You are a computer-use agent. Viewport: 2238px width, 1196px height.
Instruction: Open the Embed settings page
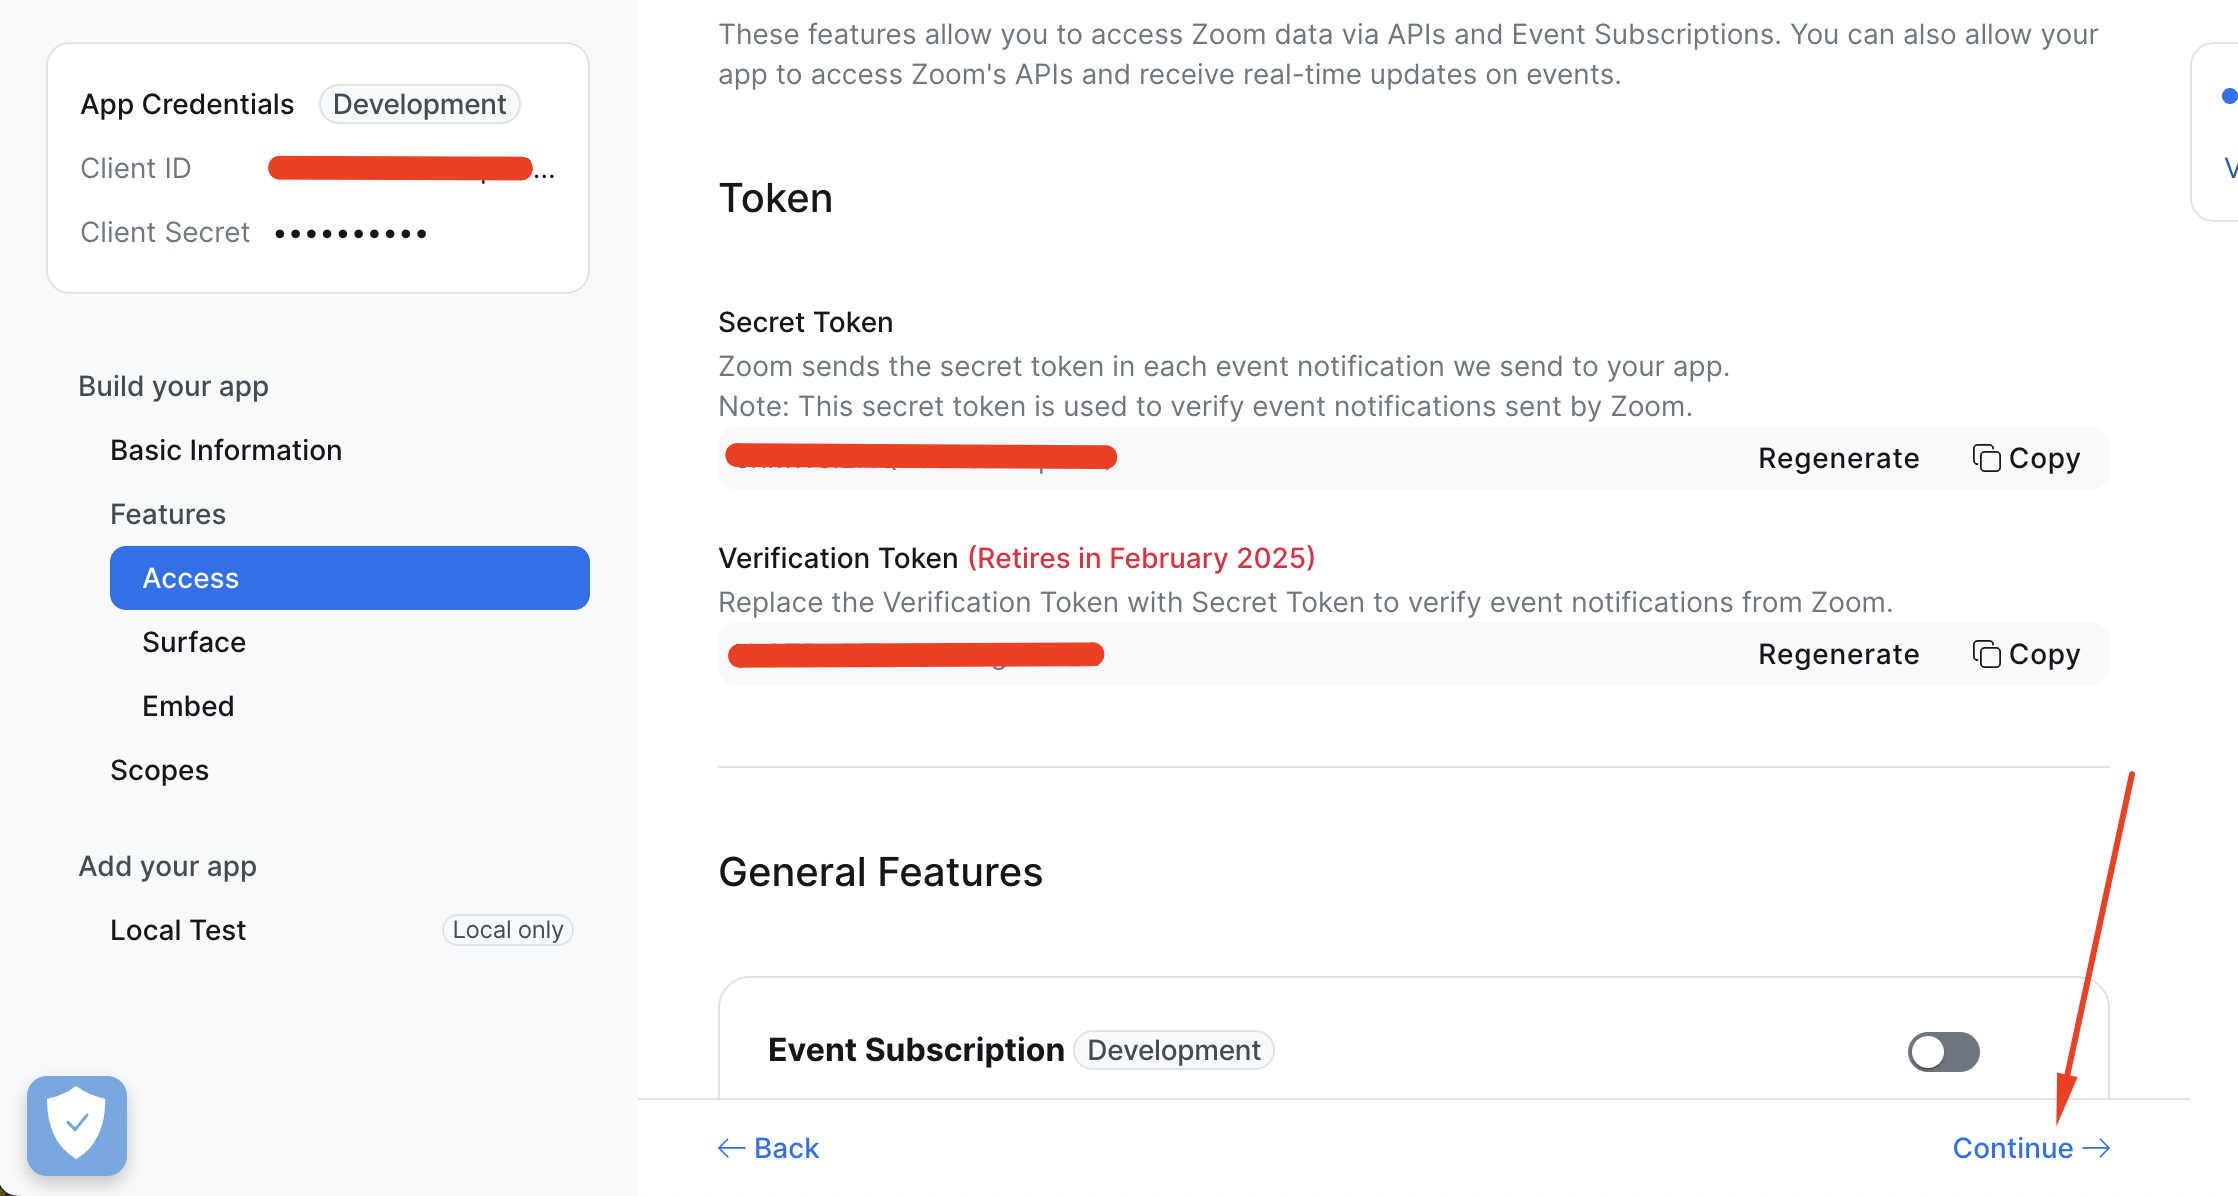tap(188, 706)
